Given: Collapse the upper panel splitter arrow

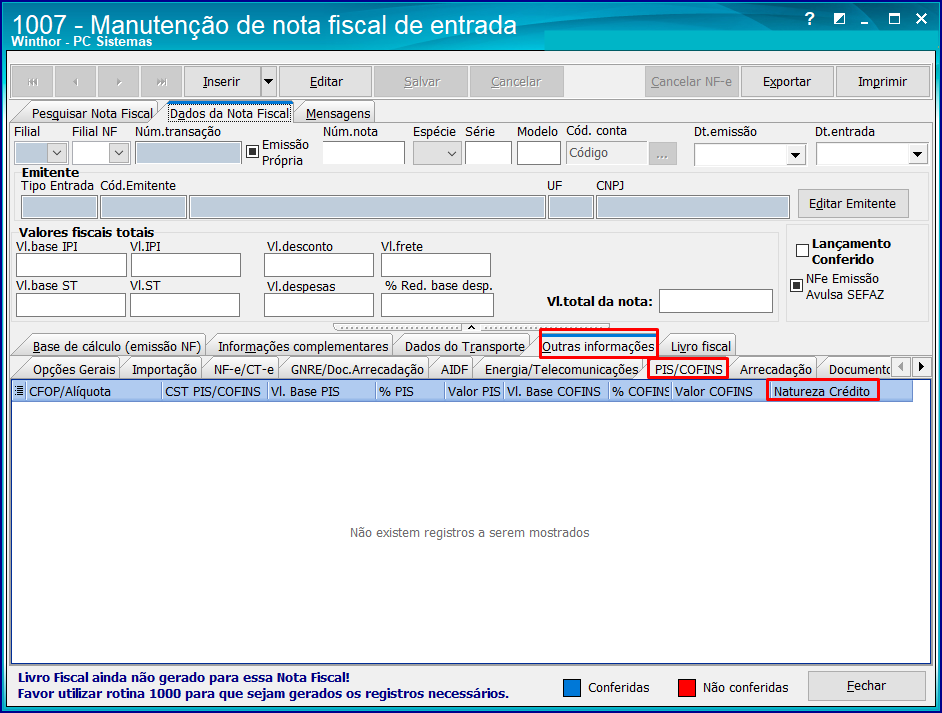Looking at the screenshot, I should click(x=472, y=327).
